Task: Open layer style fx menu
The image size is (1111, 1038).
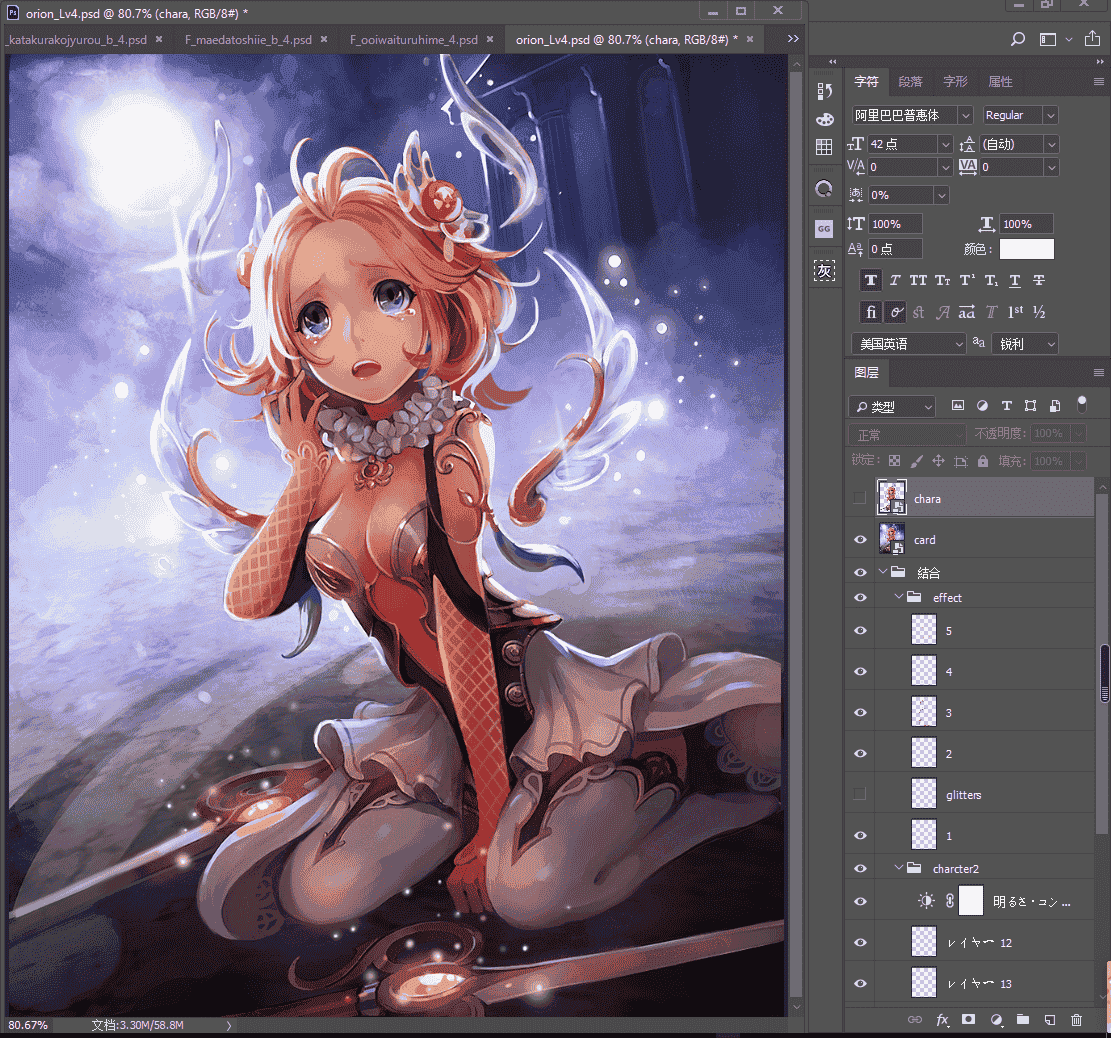Action: pyautogui.click(x=942, y=1020)
